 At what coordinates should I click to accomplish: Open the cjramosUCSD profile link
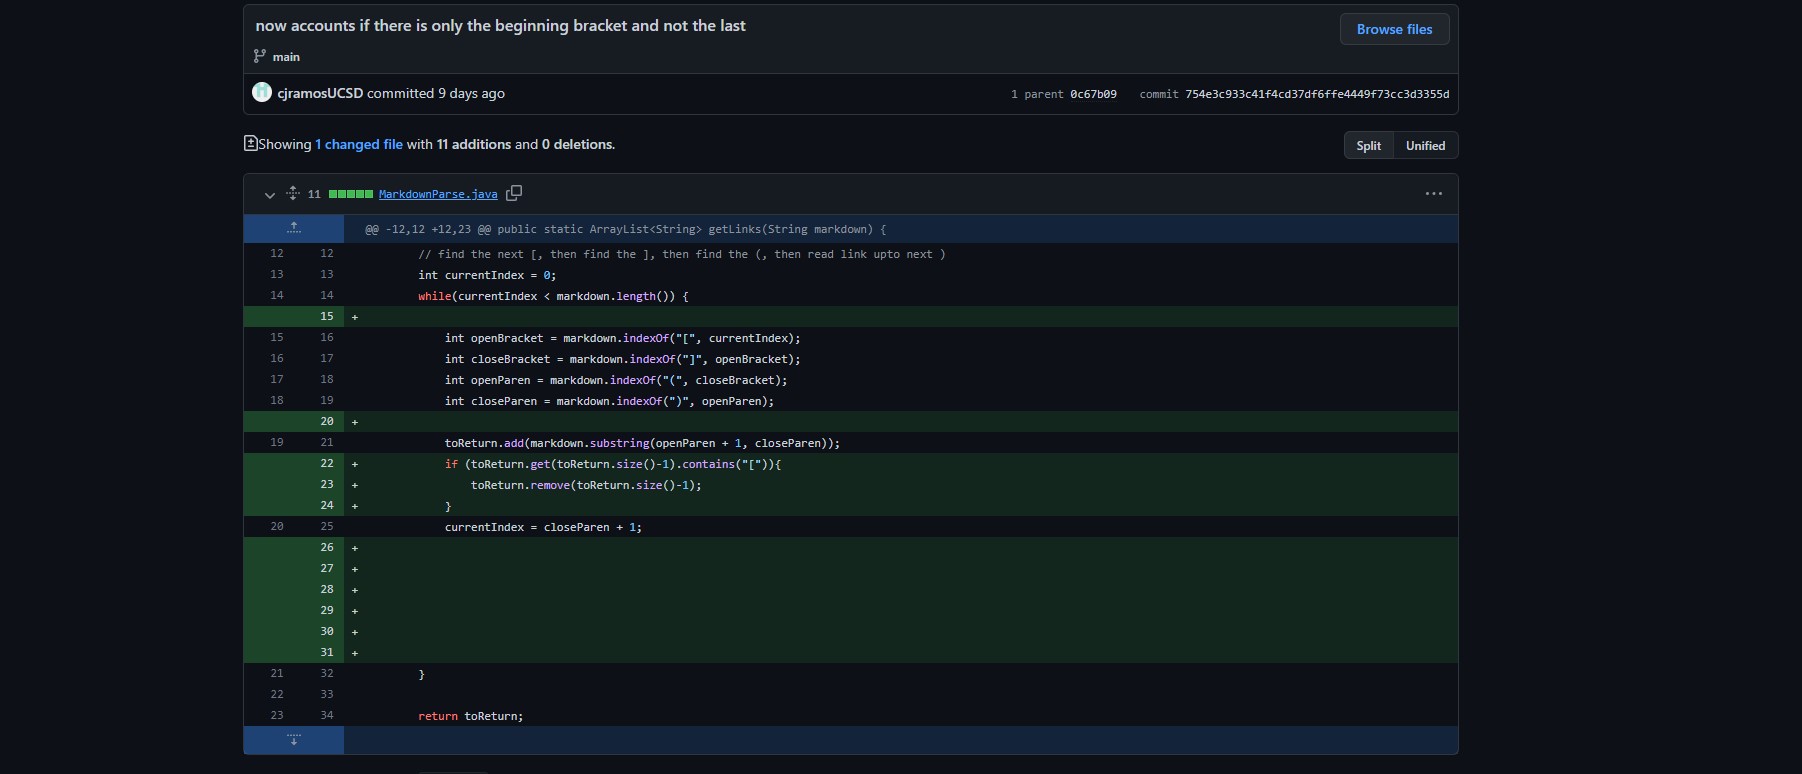click(x=320, y=93)
